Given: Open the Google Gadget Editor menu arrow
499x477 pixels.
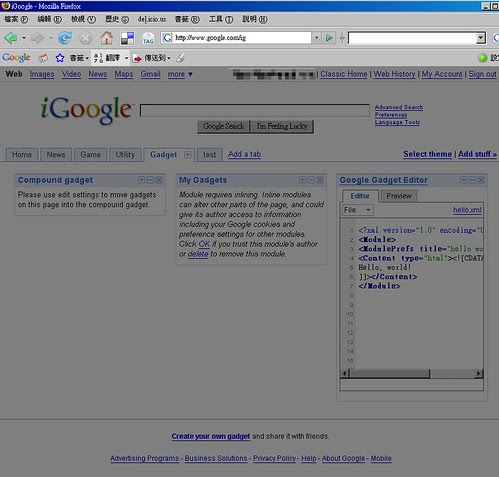Looking at the screenshot, I should (x=463, y=180).
